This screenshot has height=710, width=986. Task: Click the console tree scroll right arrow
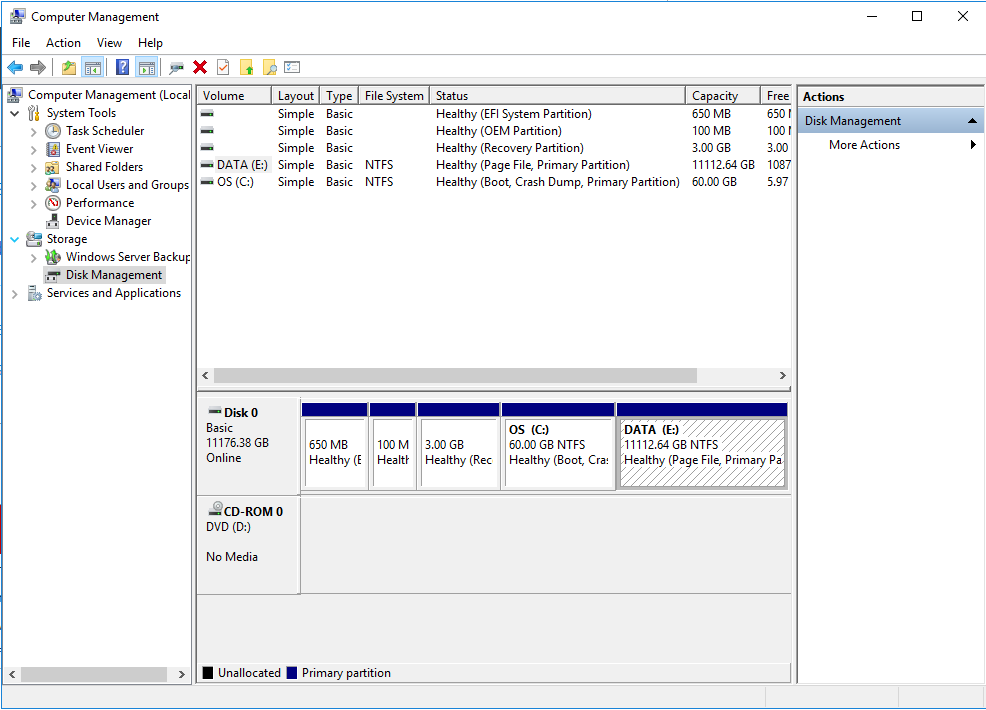pos(182,674)
